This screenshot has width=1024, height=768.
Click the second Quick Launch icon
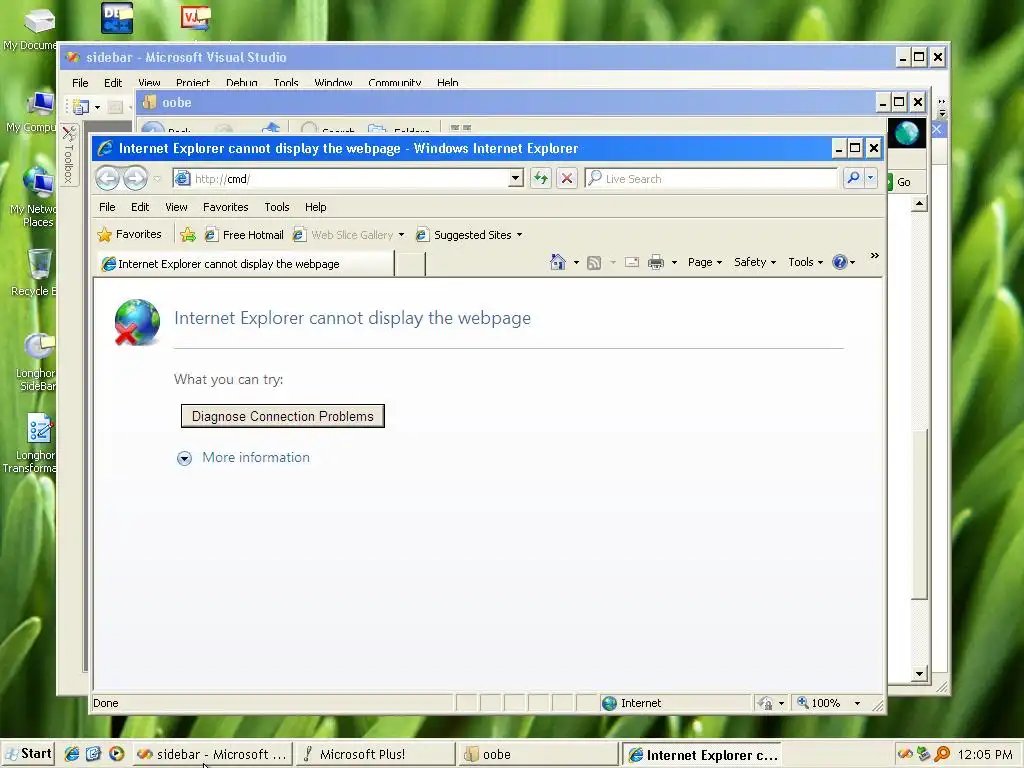pyautogui.click(x=93, y=754)
